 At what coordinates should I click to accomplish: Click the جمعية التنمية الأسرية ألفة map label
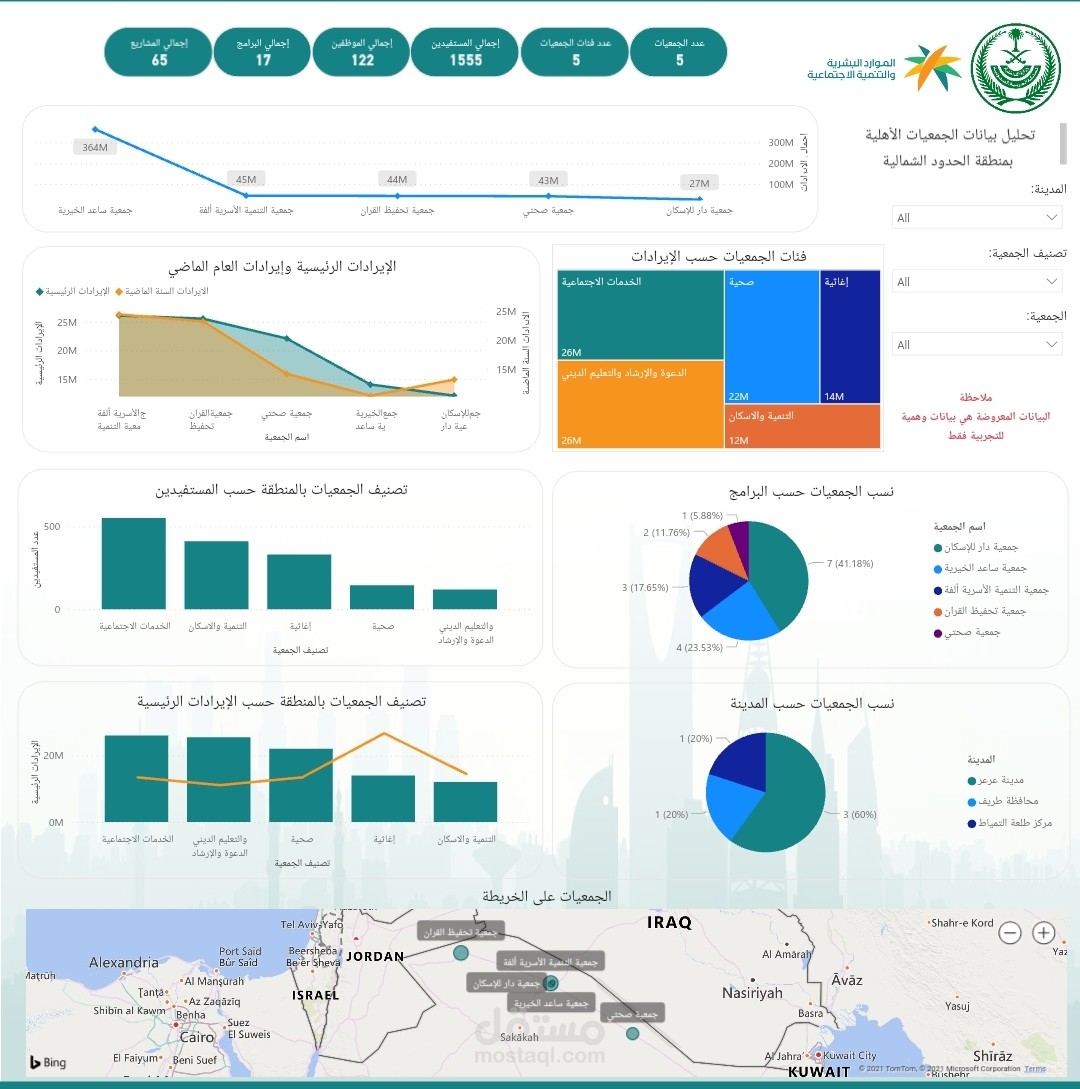(550, 961)
